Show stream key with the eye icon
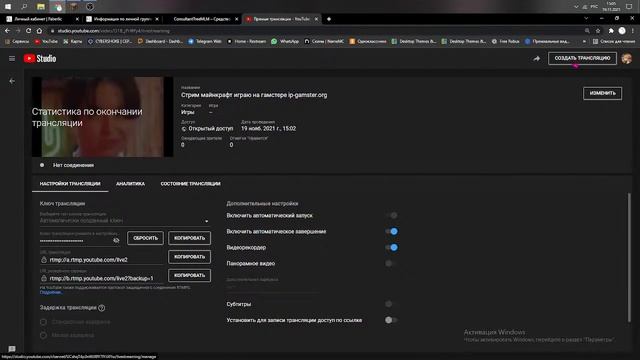Screen dimensions: 640x360 (x=116, y=240)
